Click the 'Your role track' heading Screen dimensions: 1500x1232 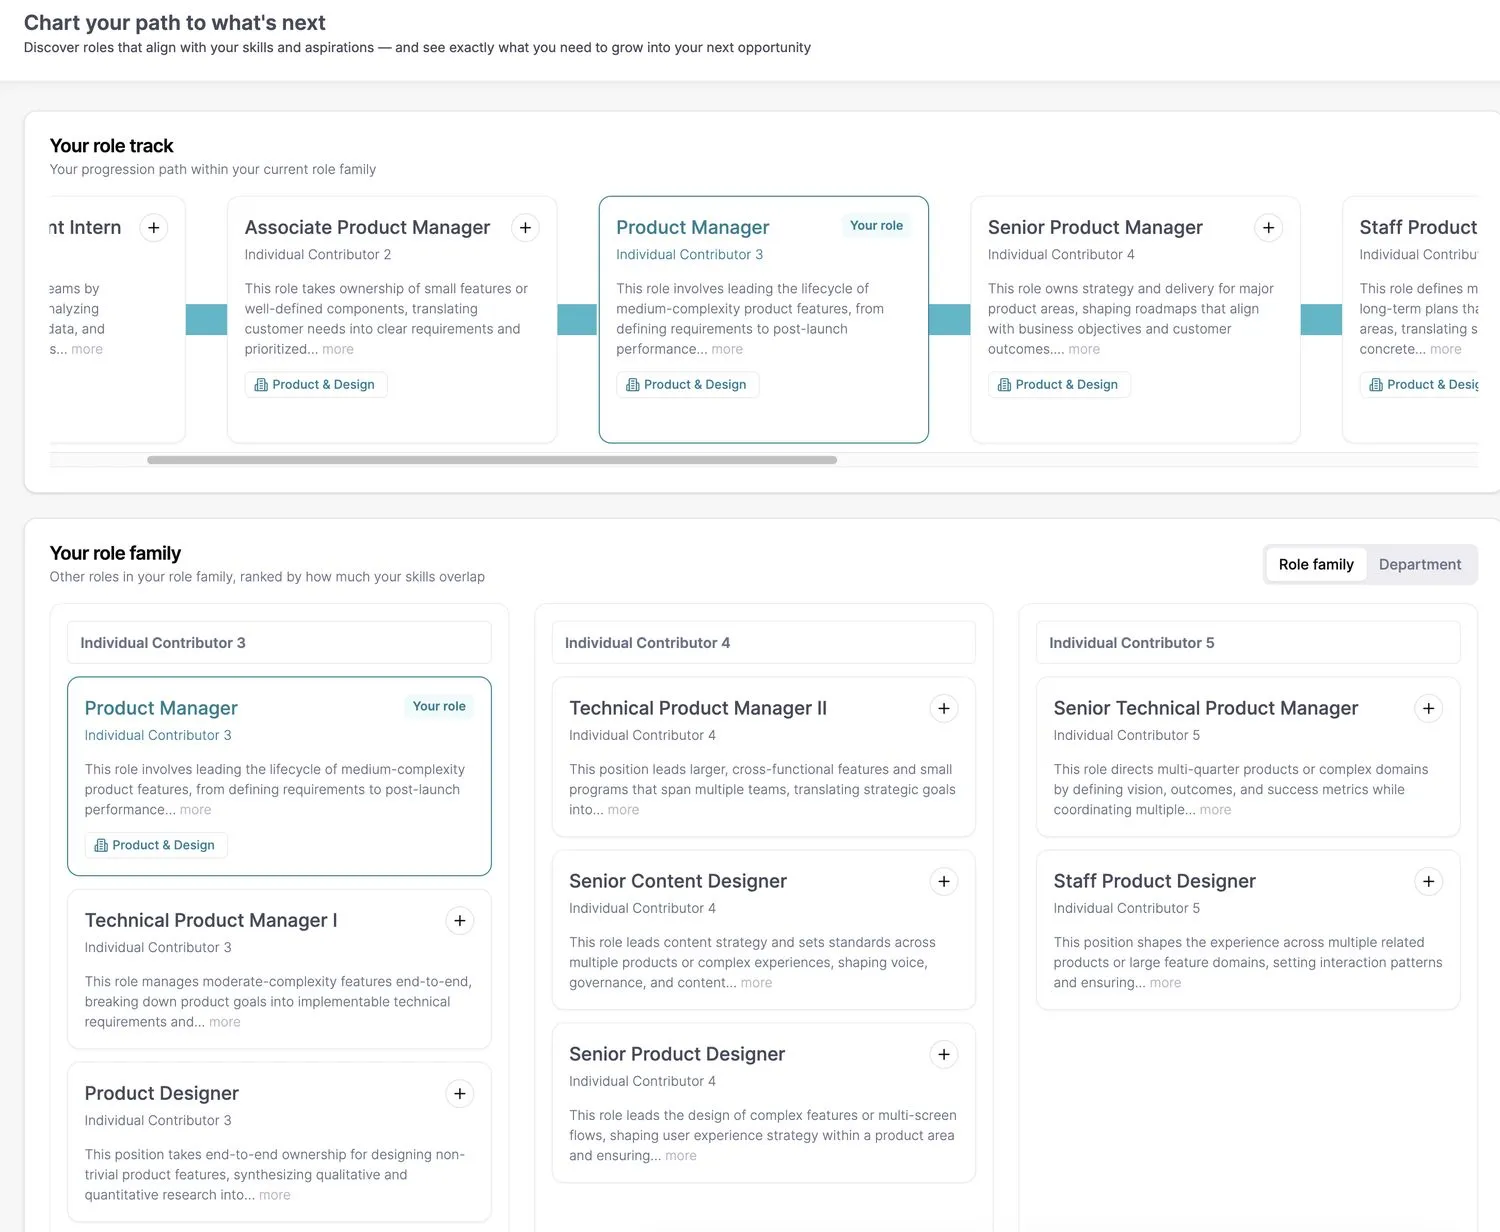111,146
